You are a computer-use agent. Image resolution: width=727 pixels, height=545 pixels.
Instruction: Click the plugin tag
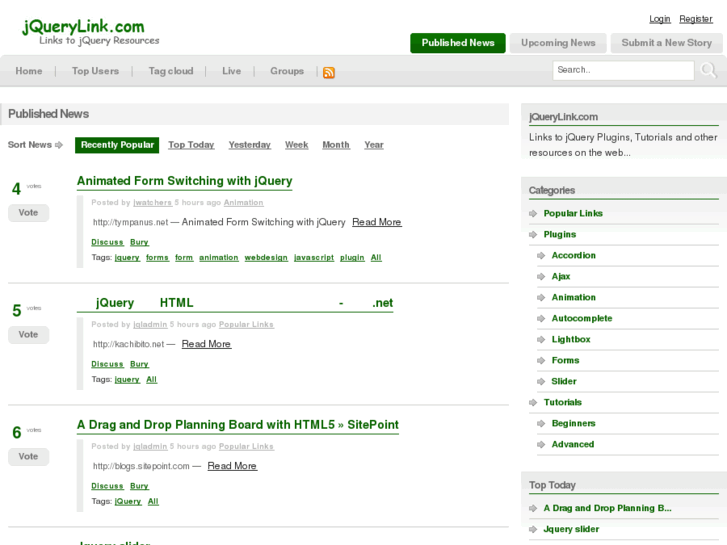(352, 257)
